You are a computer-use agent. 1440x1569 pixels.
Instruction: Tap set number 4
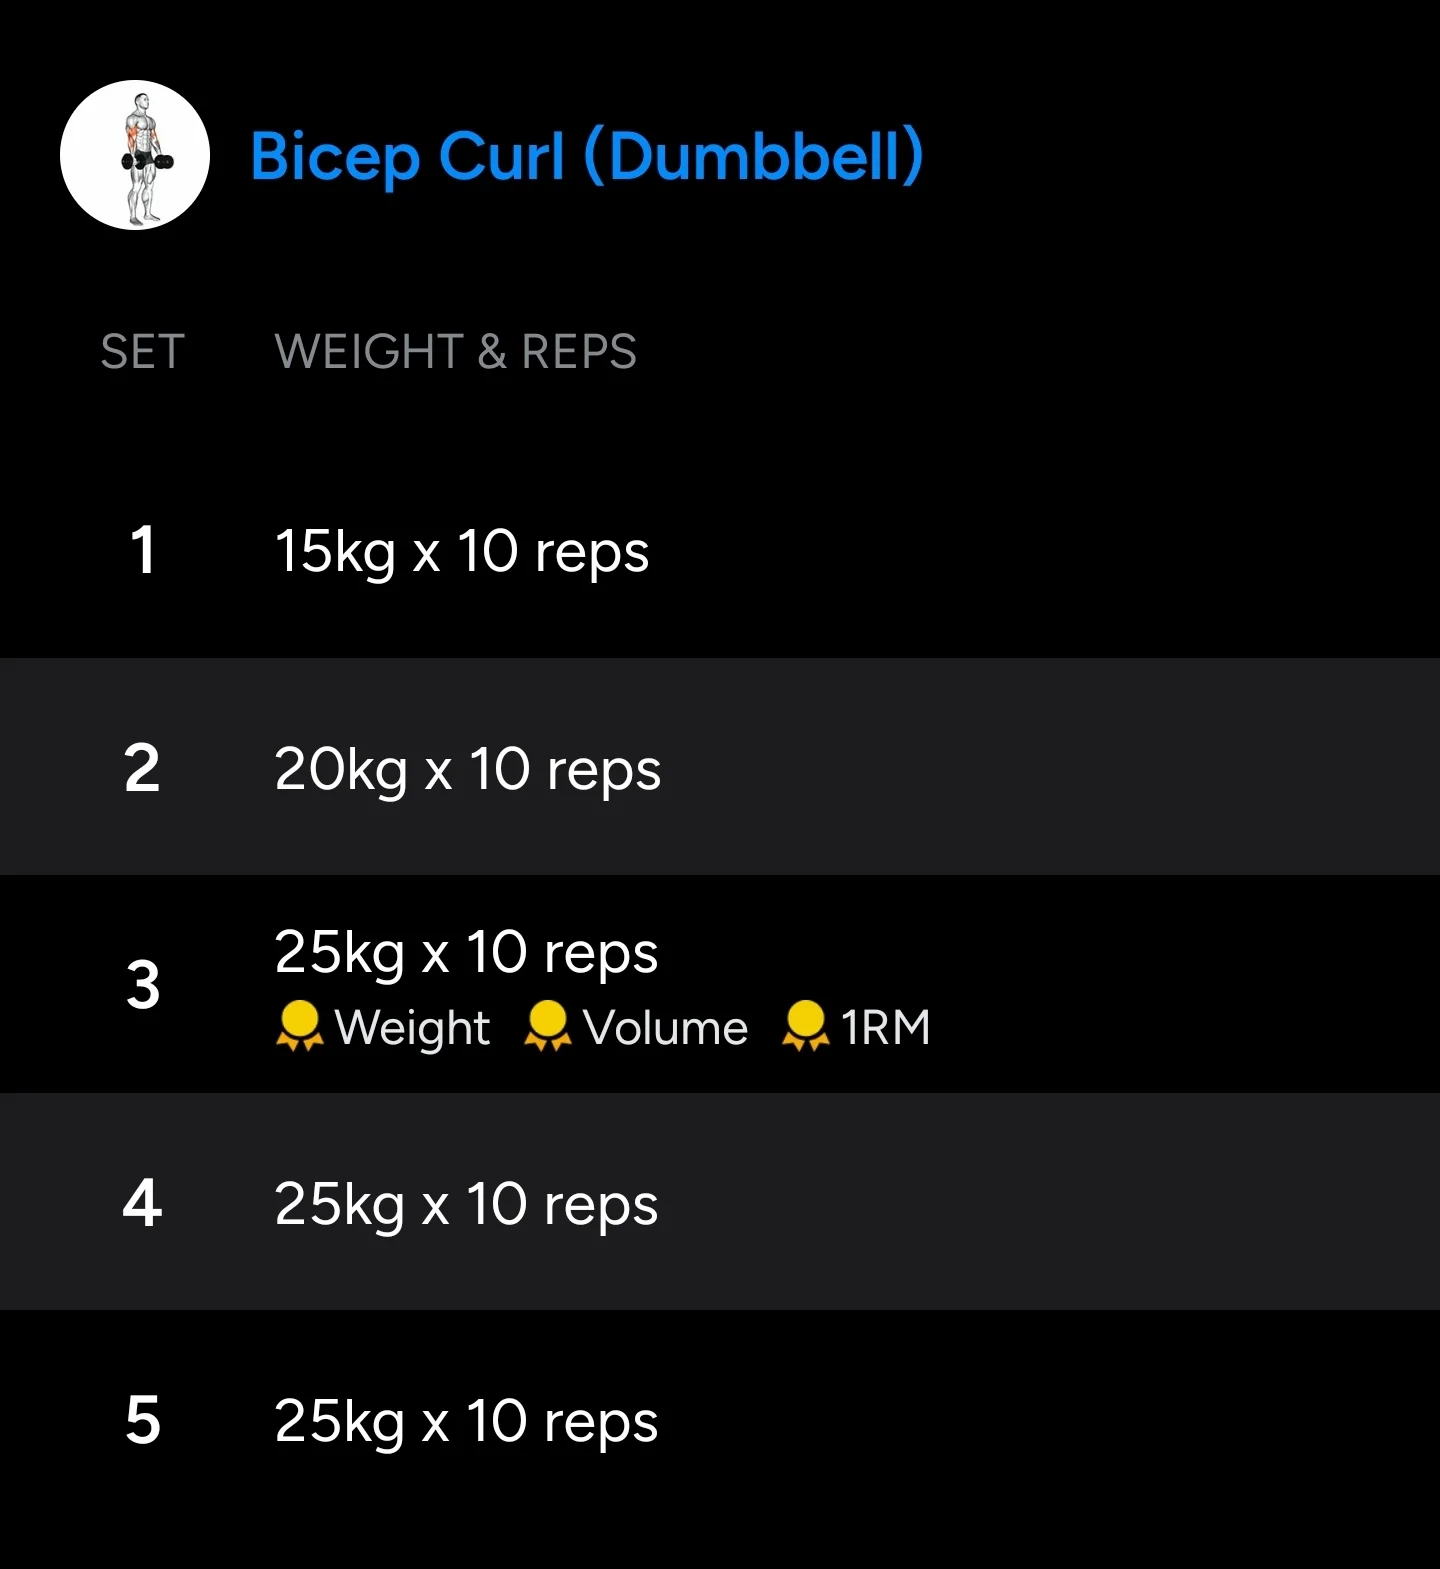point(142,1202)
